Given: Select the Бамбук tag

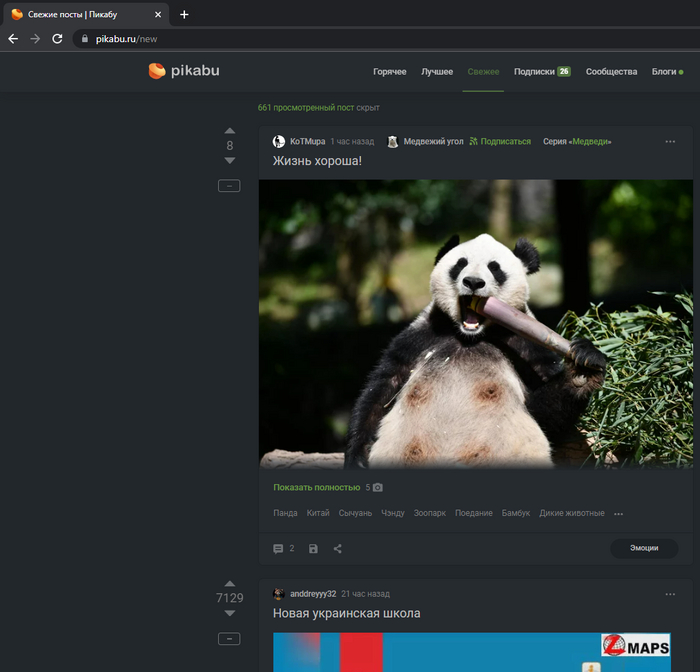Looking at the screenshot, I should (x=516, y=513).
